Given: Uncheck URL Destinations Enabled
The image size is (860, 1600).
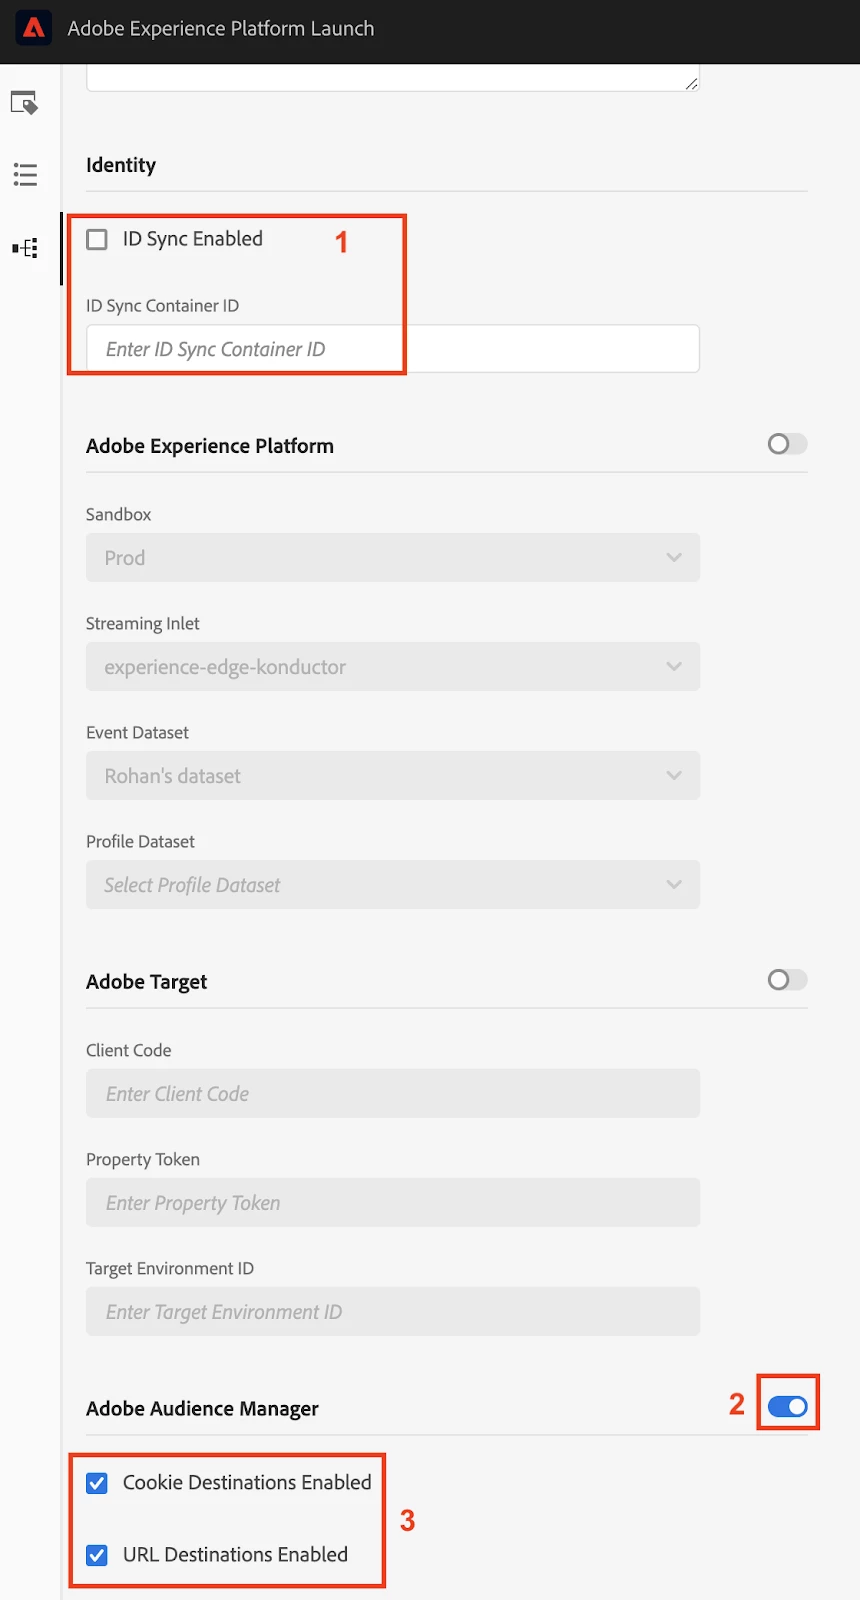Looking at the screenshot, I should tap(97, 1555).
